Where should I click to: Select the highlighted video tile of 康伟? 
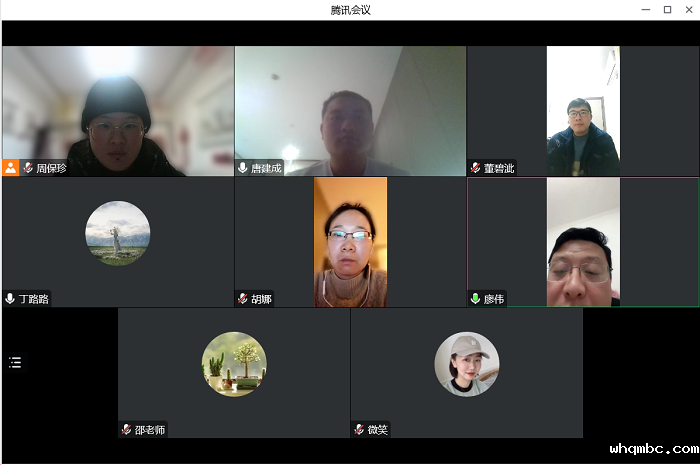tap(583, 240)
